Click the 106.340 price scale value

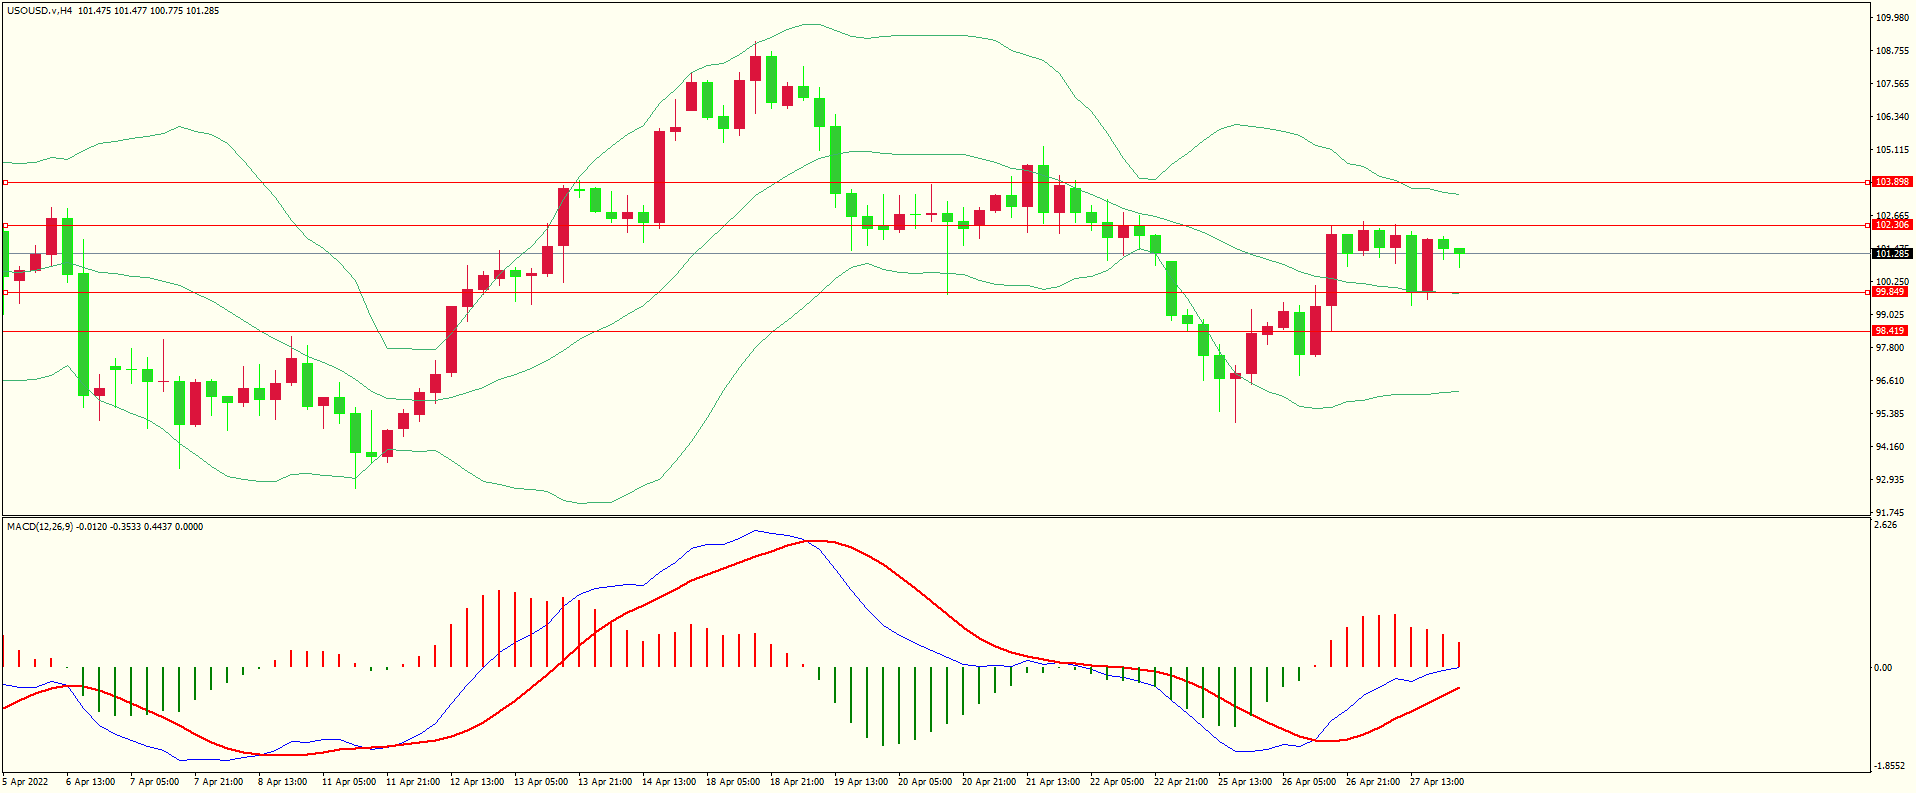pyautogui.click(x=1892, y=117)
